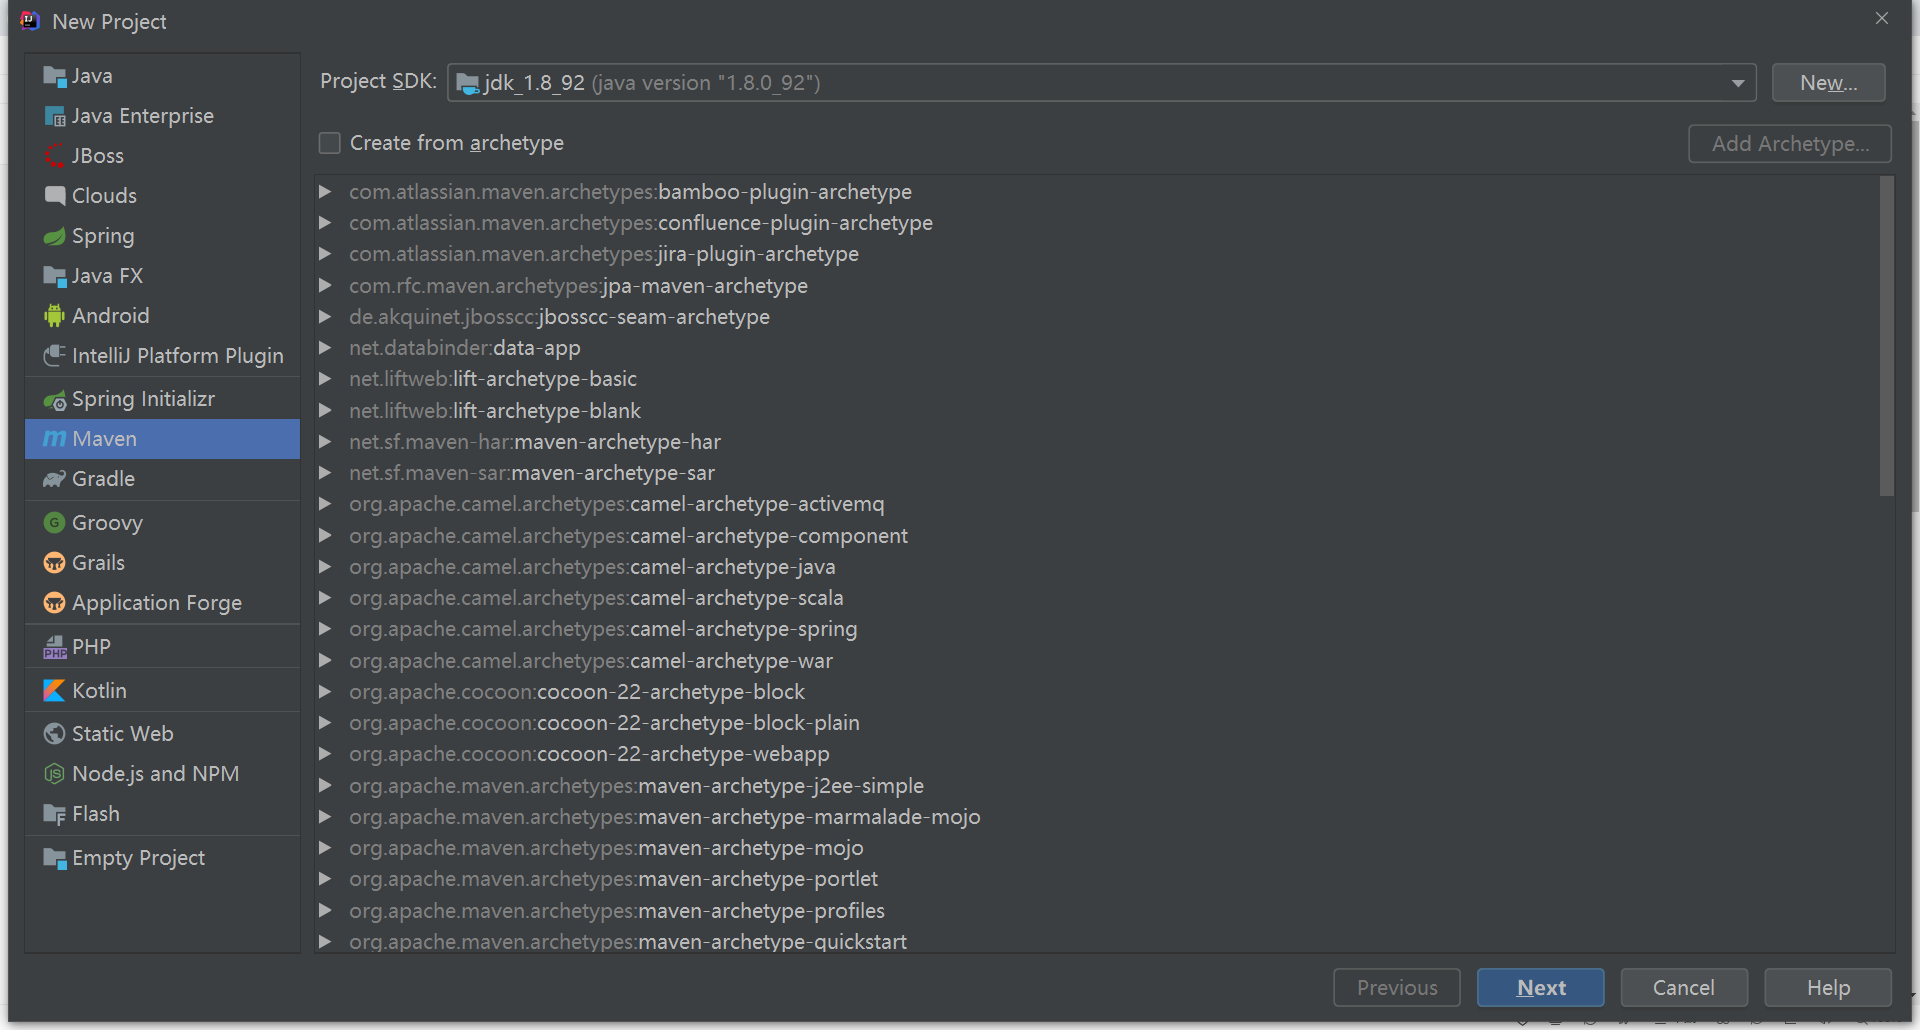Expand maven-archetype-quickstart entry

tap(325, 941)
